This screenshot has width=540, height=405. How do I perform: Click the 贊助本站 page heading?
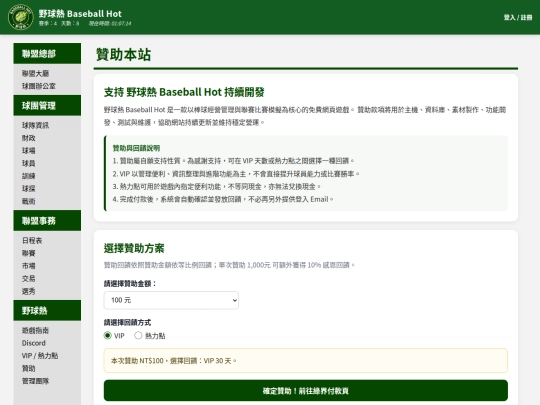point(124,55)
